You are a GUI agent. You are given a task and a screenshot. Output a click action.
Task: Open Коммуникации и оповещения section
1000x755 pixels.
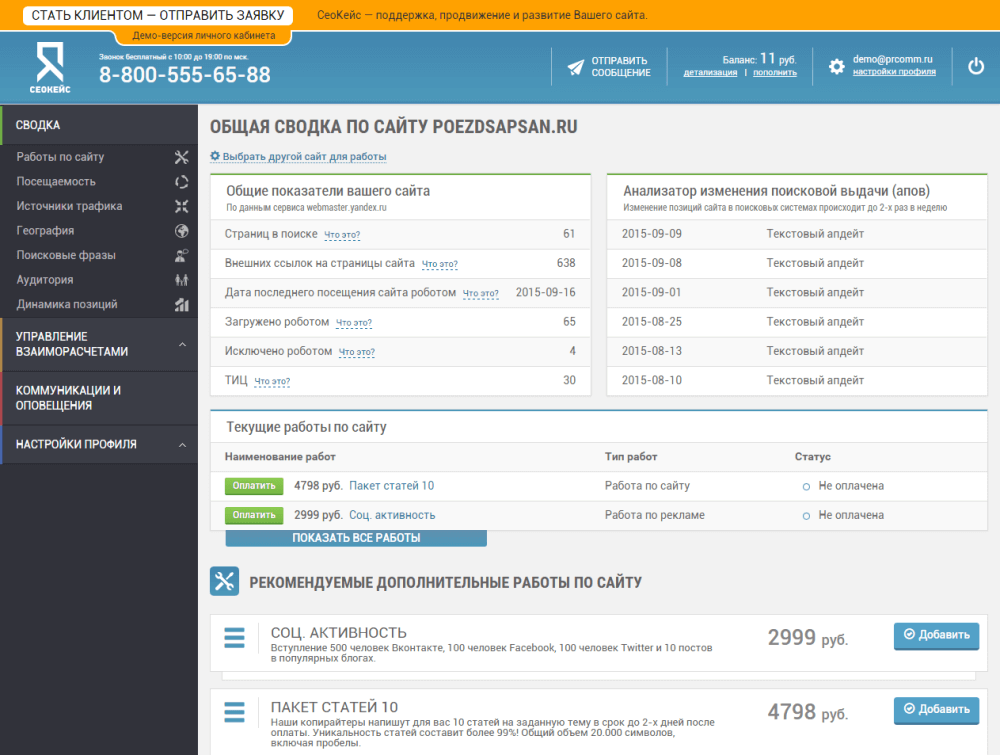click(x=99, y=398)
